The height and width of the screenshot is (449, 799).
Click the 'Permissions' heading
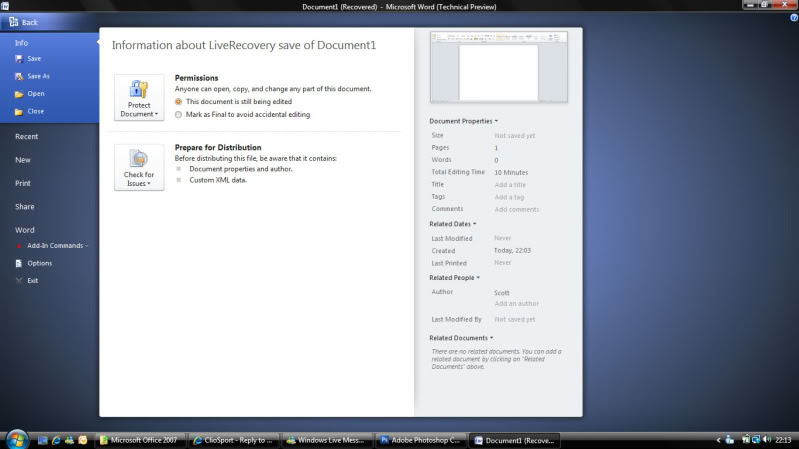click(196, 78)
